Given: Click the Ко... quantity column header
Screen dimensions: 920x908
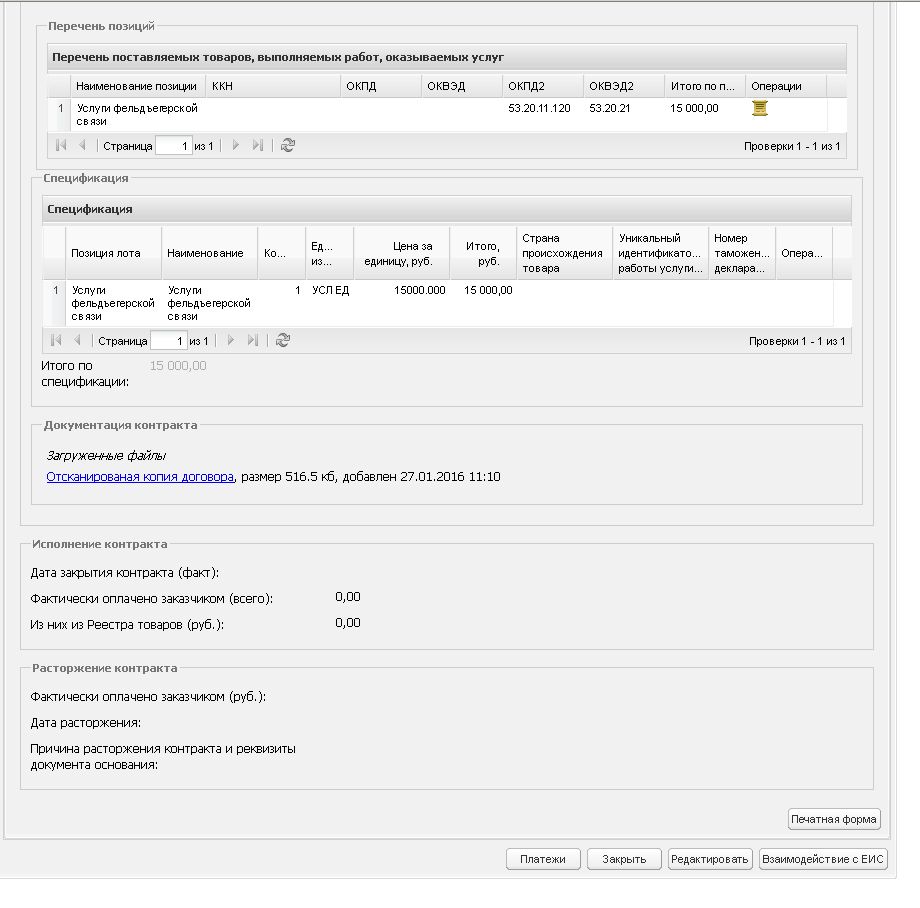Looking at the screenshot, I should pyautogui.click(x=282, y=253).
